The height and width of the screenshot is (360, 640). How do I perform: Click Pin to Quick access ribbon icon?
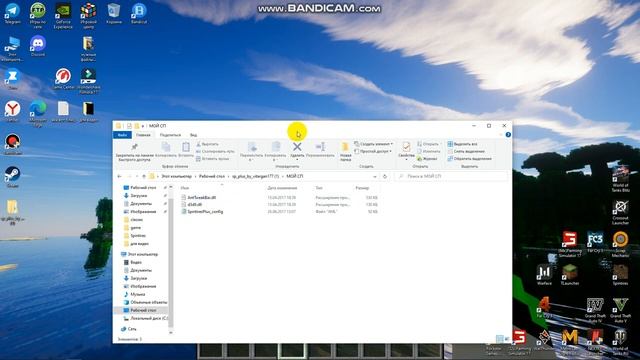pos(134,147)
